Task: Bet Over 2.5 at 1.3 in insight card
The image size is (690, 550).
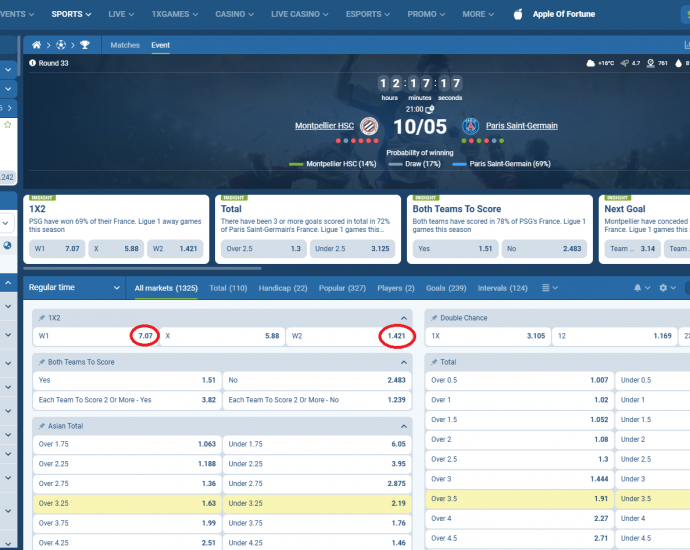Action: coord(264,249)
